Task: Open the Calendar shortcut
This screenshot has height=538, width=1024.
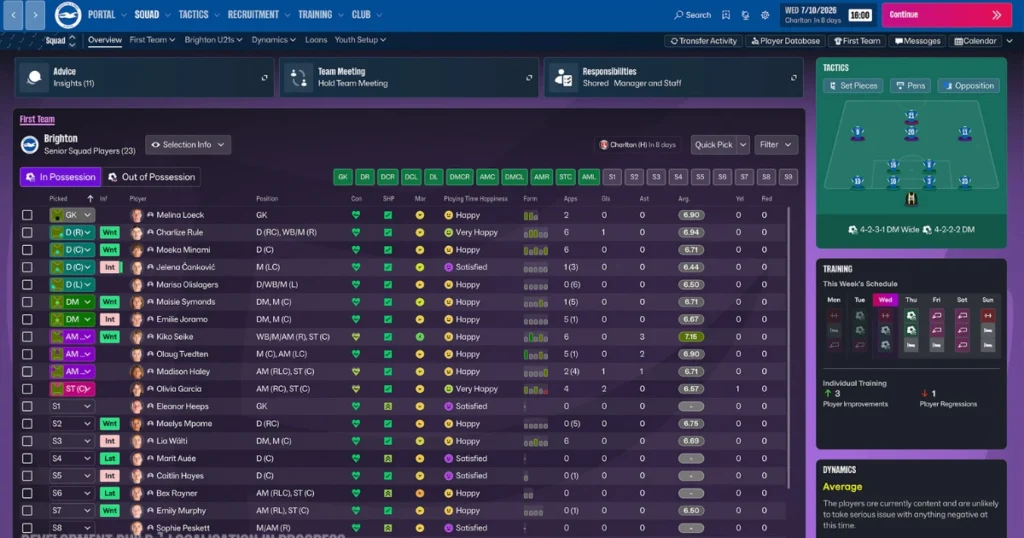Action: point(975,40)
